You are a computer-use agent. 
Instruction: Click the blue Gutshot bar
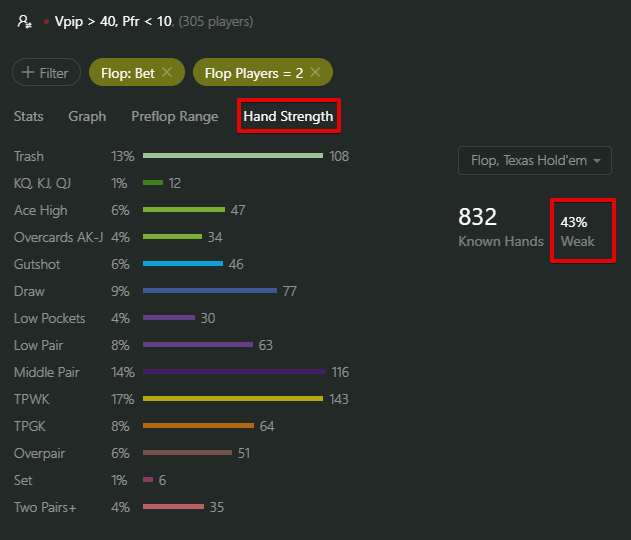pos(183,264)
